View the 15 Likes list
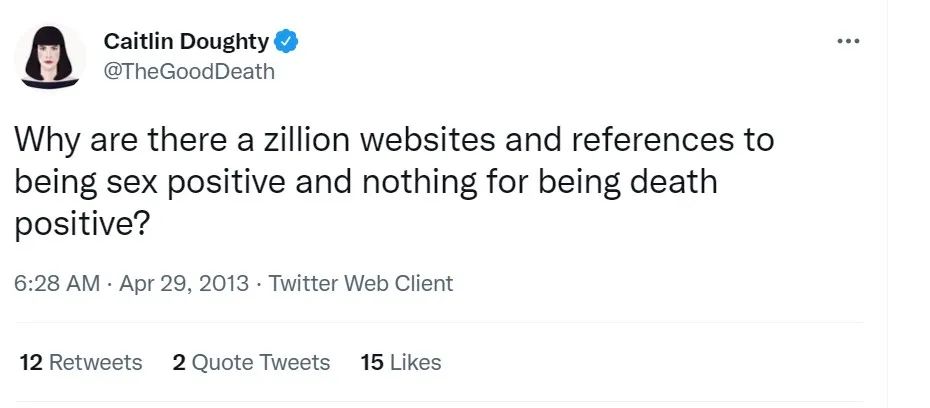The height and width of the screenshot is (408, 930). 400,362
